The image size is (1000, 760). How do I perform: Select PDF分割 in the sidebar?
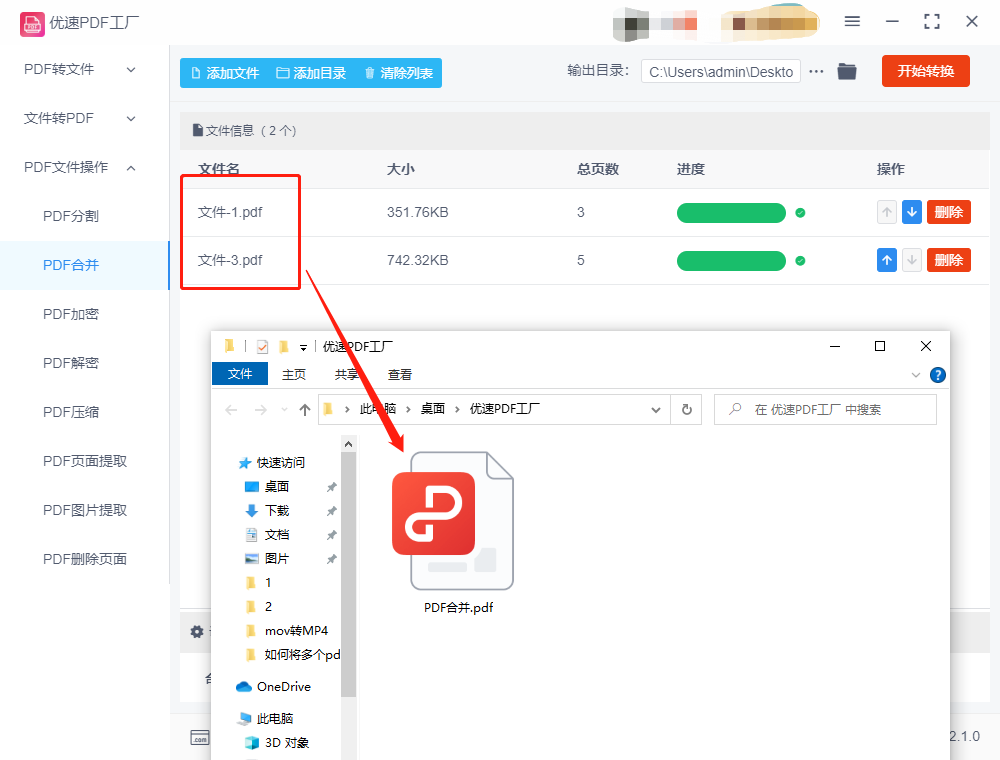(71, 216)
